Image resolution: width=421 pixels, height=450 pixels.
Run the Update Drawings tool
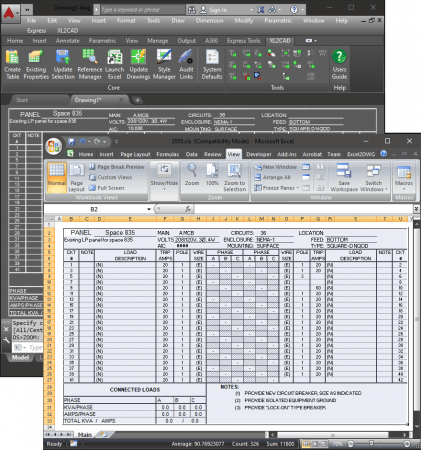click(138, 64)
